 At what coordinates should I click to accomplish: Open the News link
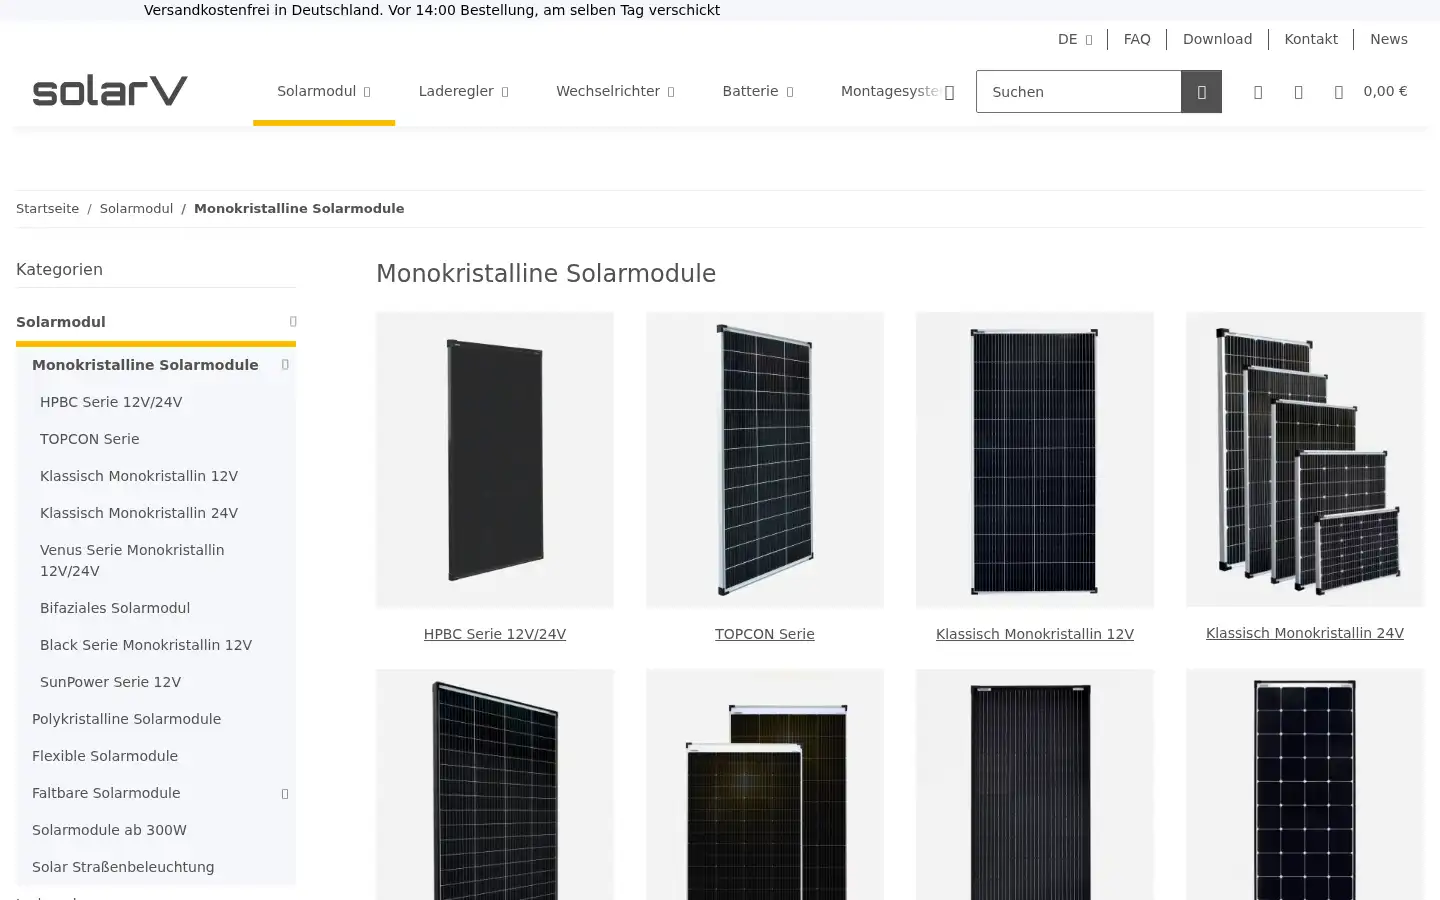pyautogui.click(x=1389, y=39)
